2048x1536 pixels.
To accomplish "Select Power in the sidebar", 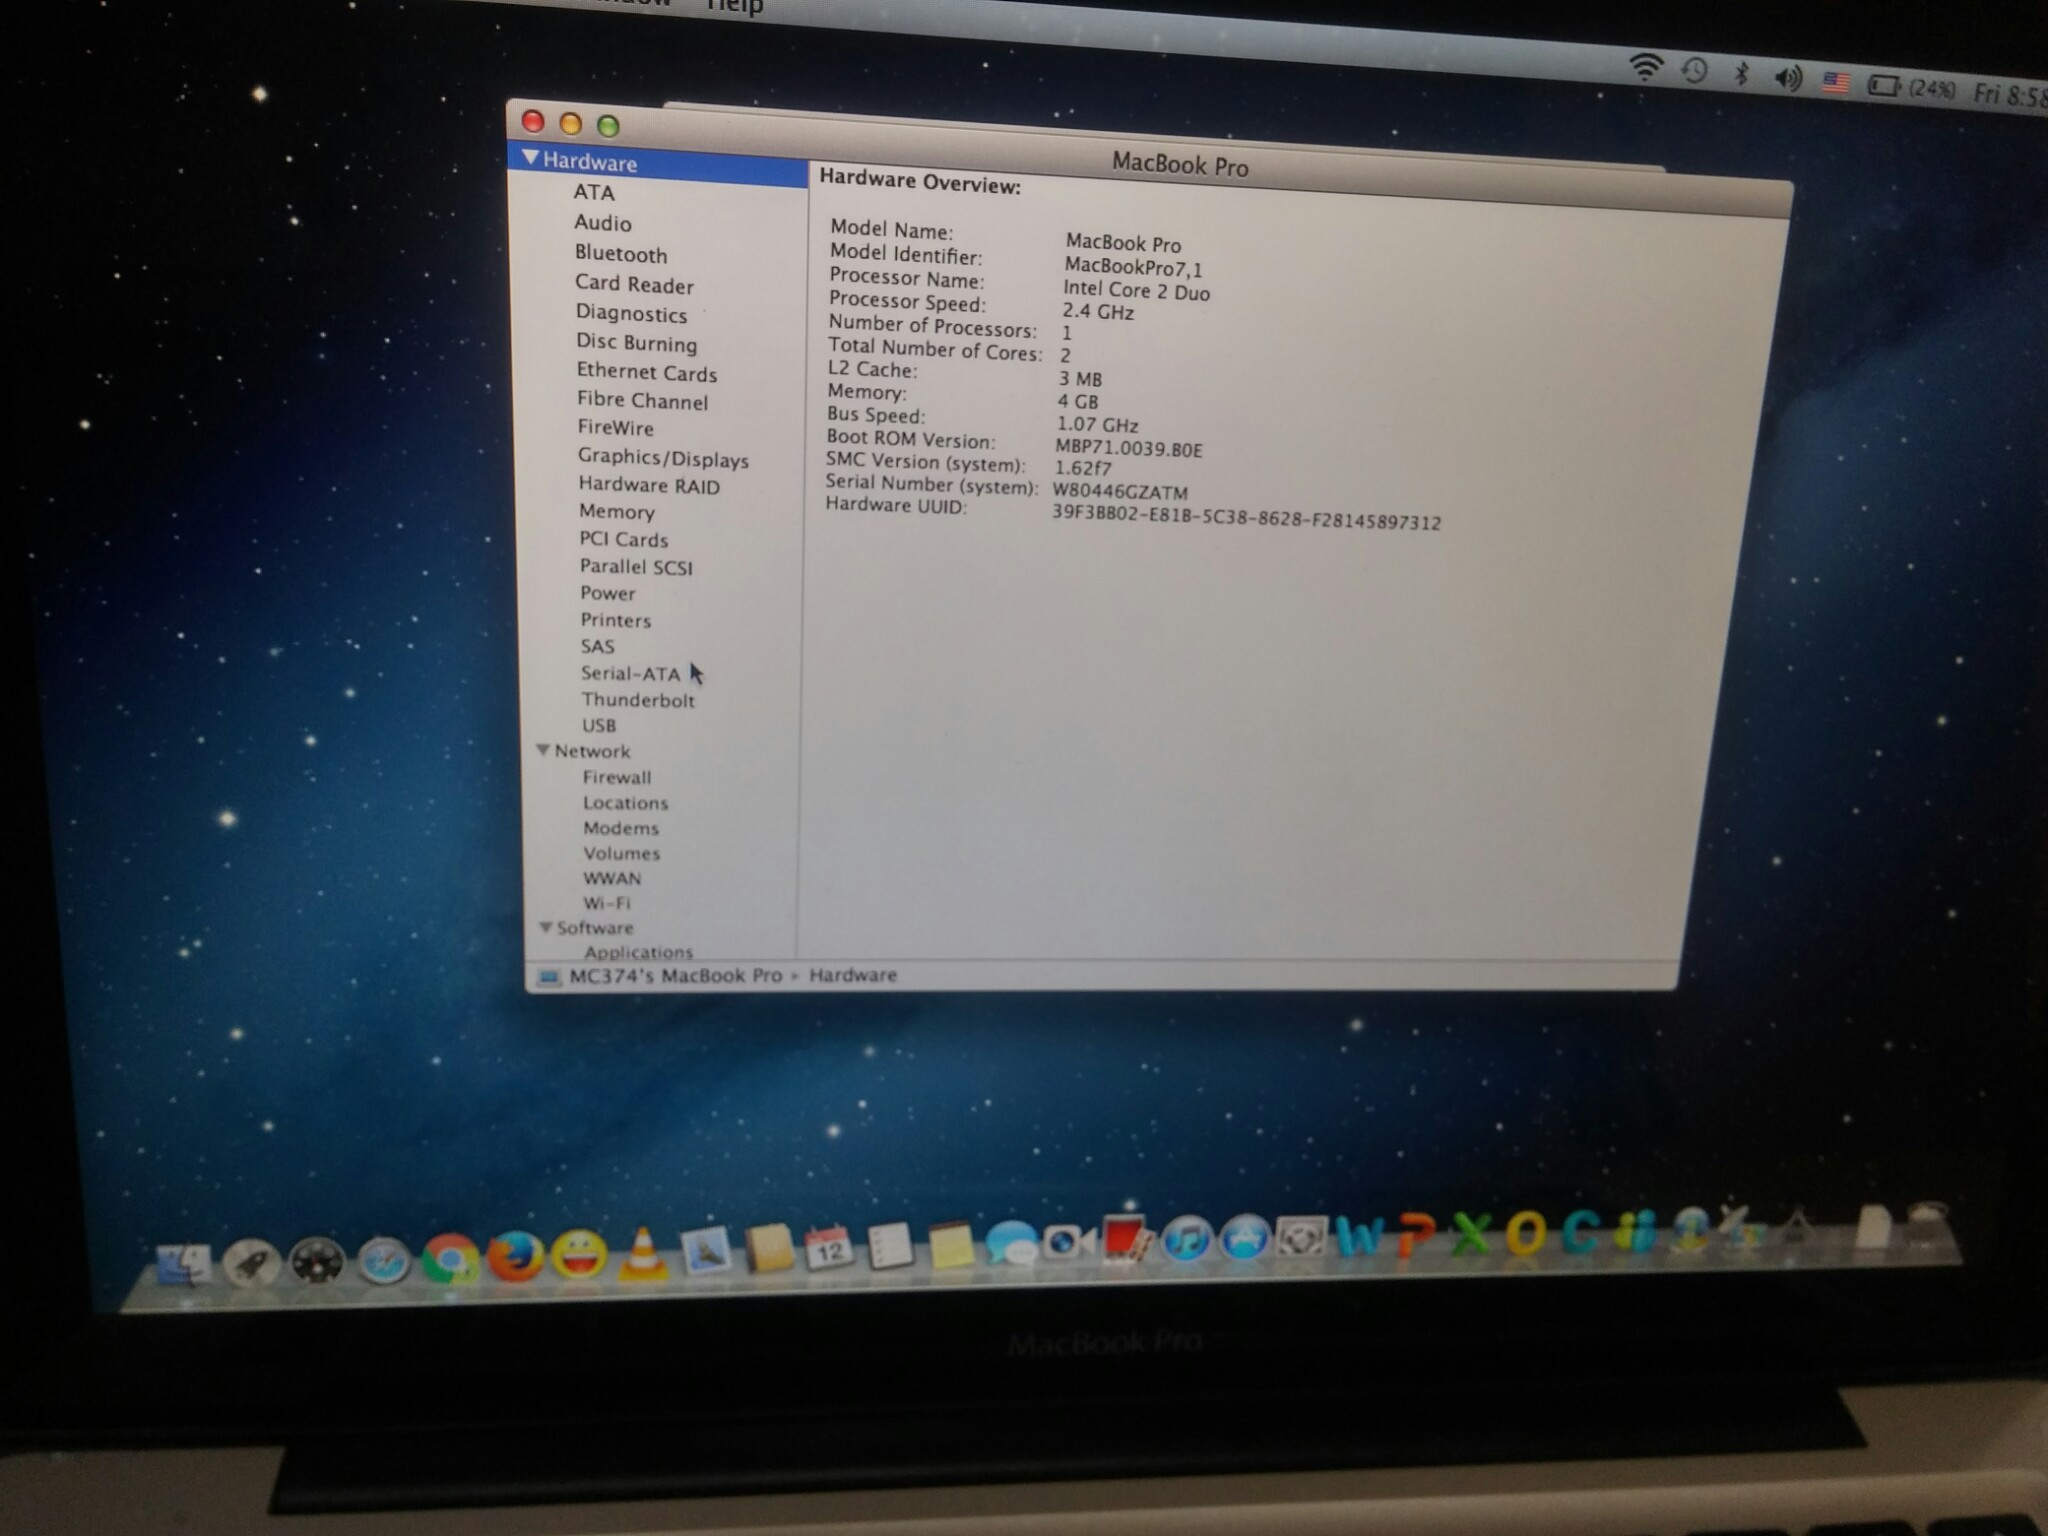I will 607,593.
